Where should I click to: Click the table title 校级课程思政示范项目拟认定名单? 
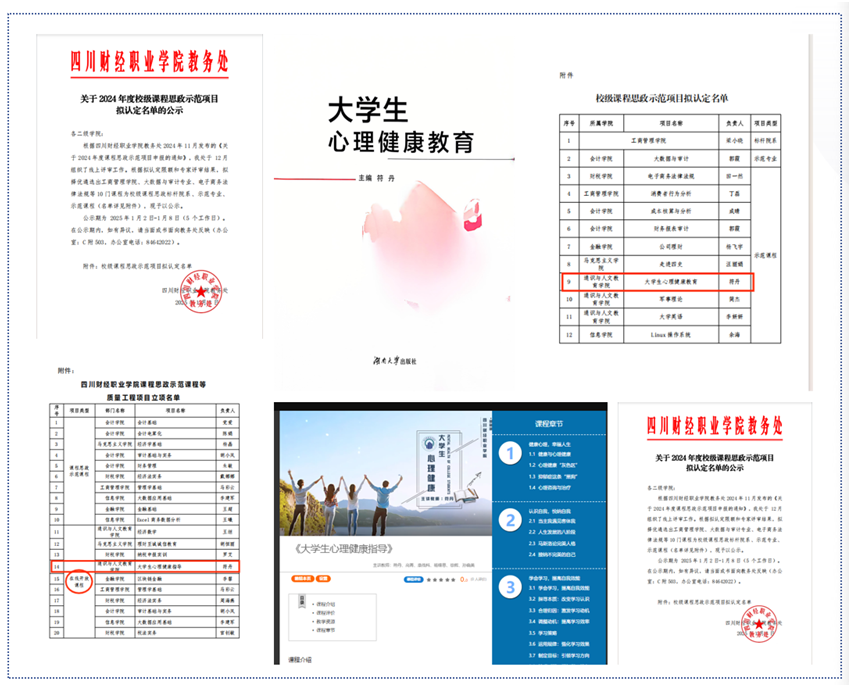[662, 98]
